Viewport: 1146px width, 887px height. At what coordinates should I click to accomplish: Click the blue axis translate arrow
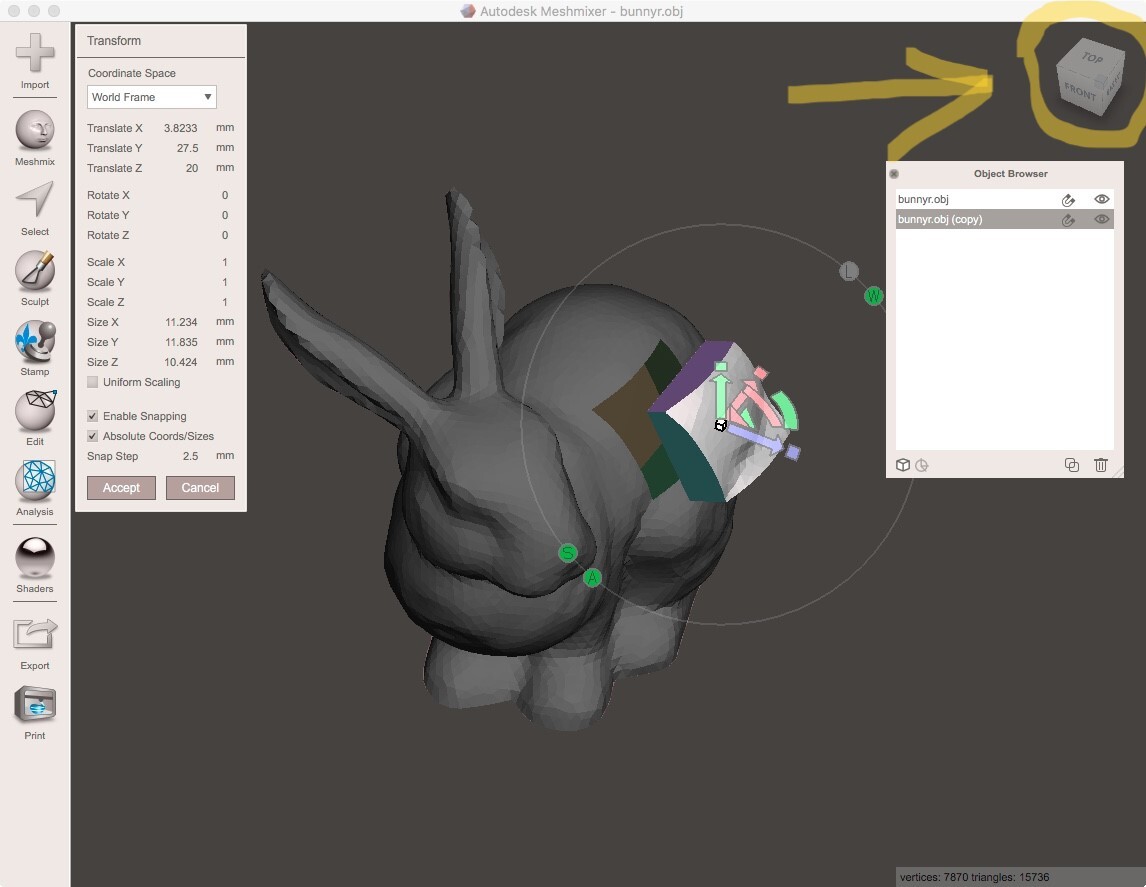[x=756, y=439]
